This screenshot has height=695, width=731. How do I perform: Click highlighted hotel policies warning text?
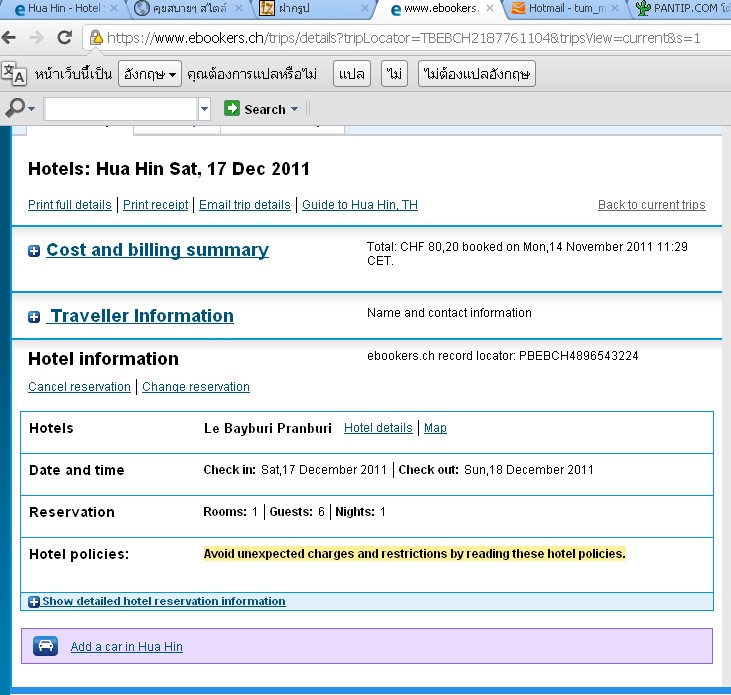coord(414,553)
